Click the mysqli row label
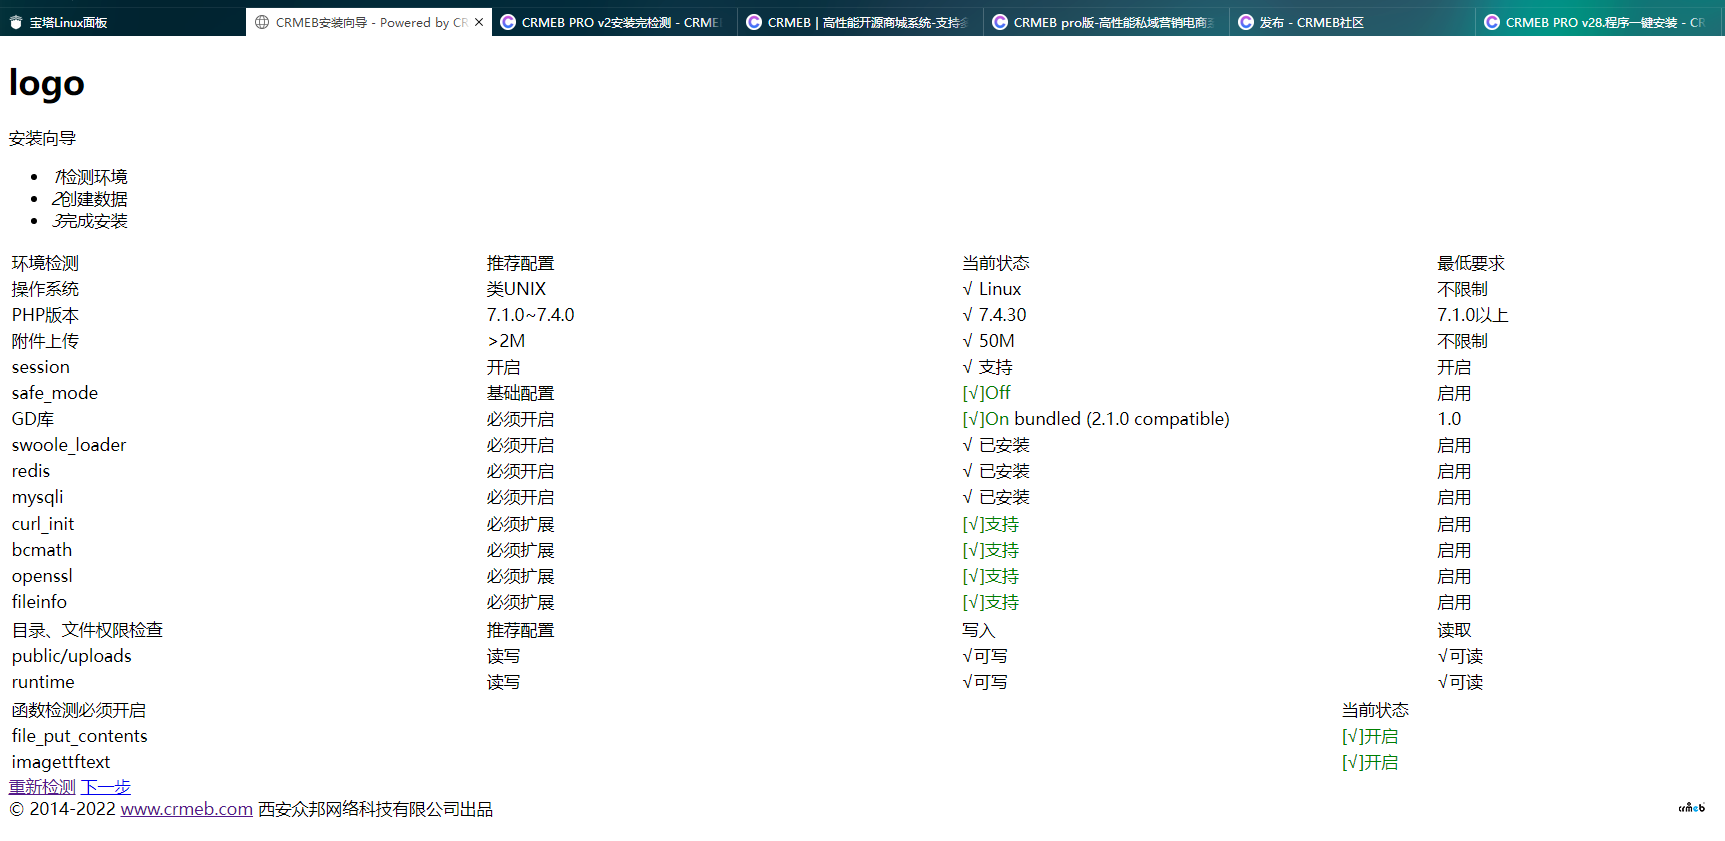The width and height of the screenshot is (1725, 841). coord(37,497)
